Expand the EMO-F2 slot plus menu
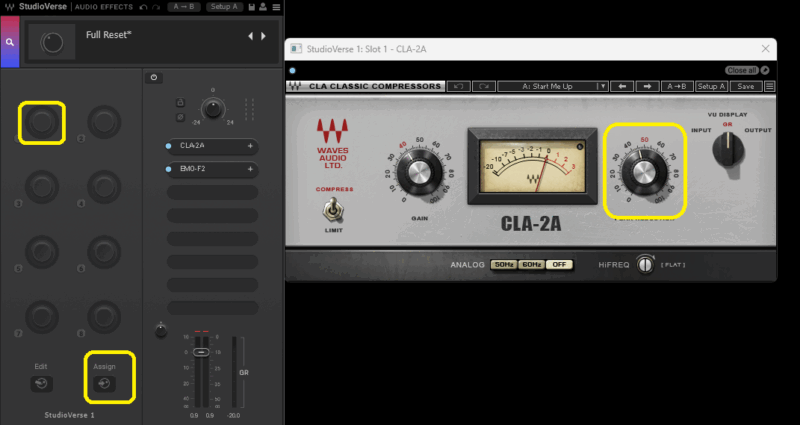This screenshot has width=800, height=425. click(250, 169)
